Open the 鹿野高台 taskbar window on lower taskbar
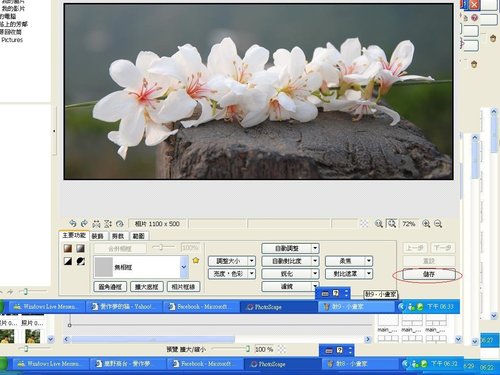The image size is (500, 375). 127,364
